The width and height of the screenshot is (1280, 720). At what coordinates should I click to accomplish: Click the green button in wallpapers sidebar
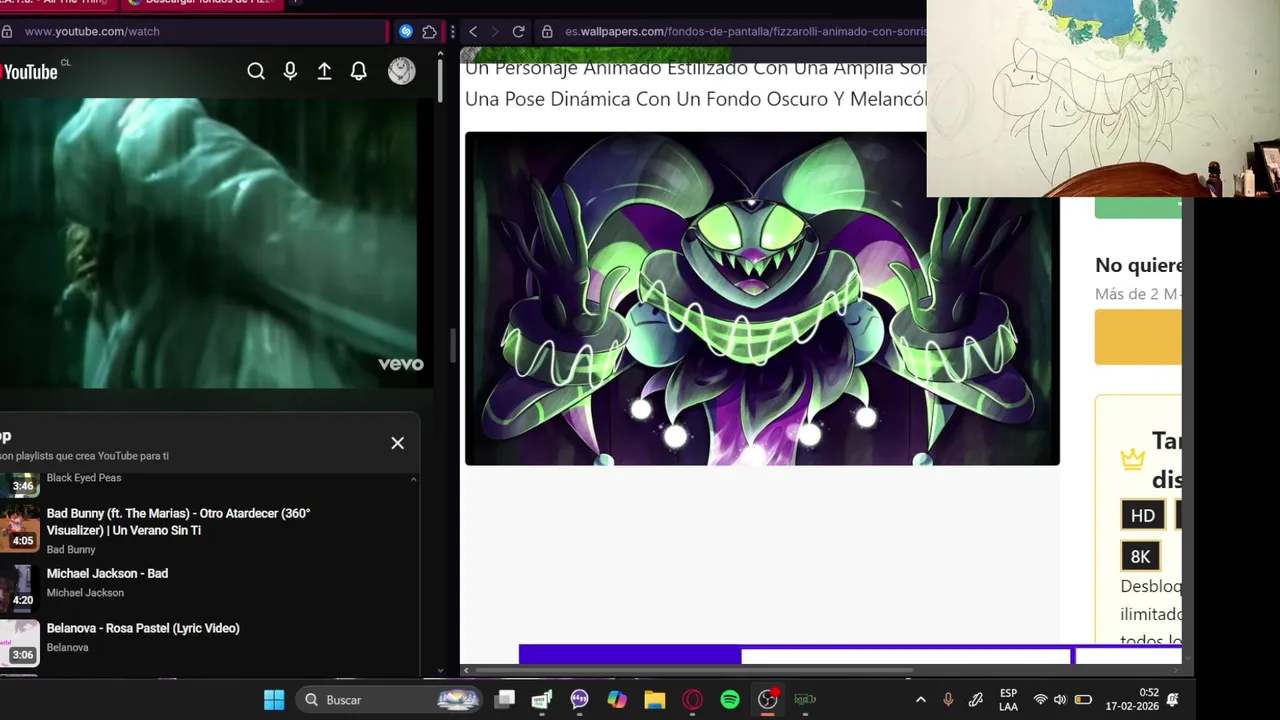[x=1138, y=208]
